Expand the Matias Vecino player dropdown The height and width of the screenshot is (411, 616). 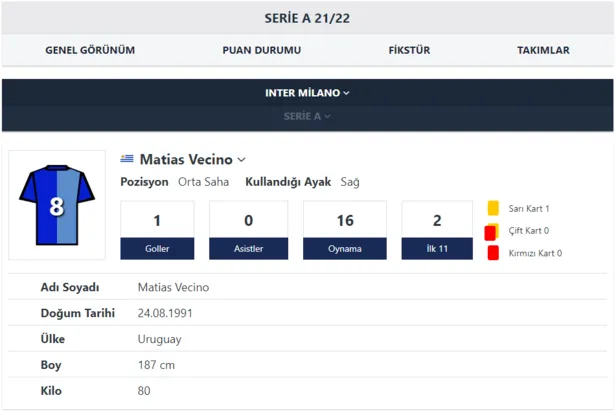click(x=242, y=160)
